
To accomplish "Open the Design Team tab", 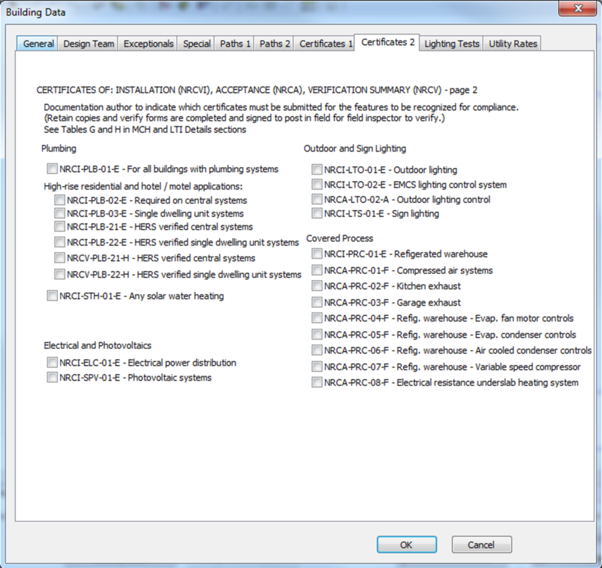I will [89, 44].
